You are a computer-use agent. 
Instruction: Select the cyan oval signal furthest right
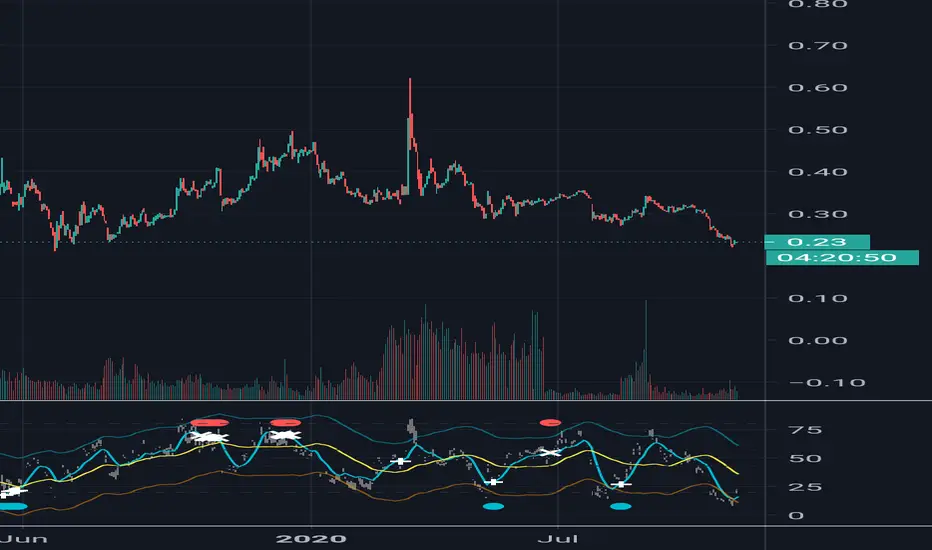click(621, 507)
